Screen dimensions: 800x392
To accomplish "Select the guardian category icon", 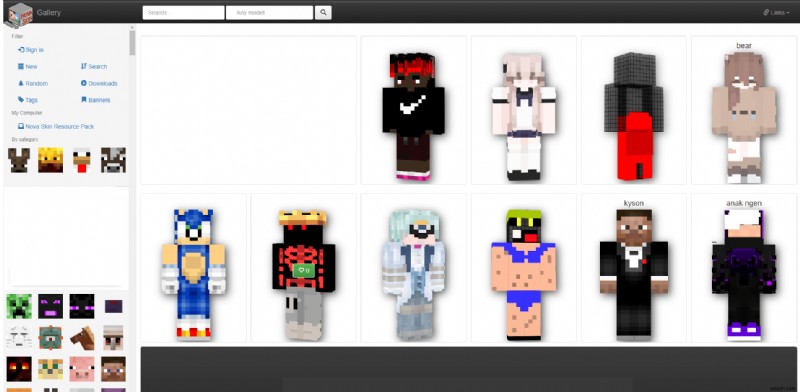I will 51,338.
